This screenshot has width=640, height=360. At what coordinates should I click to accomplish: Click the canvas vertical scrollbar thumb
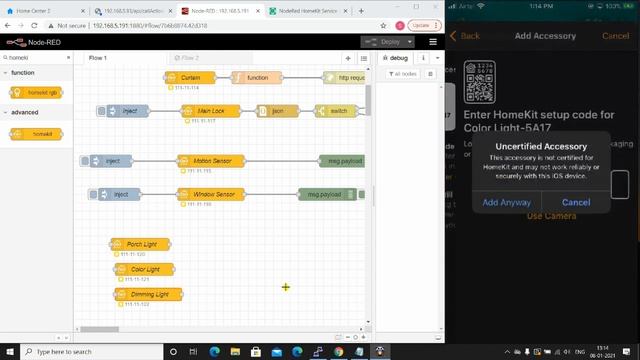[x=368, y=100]
